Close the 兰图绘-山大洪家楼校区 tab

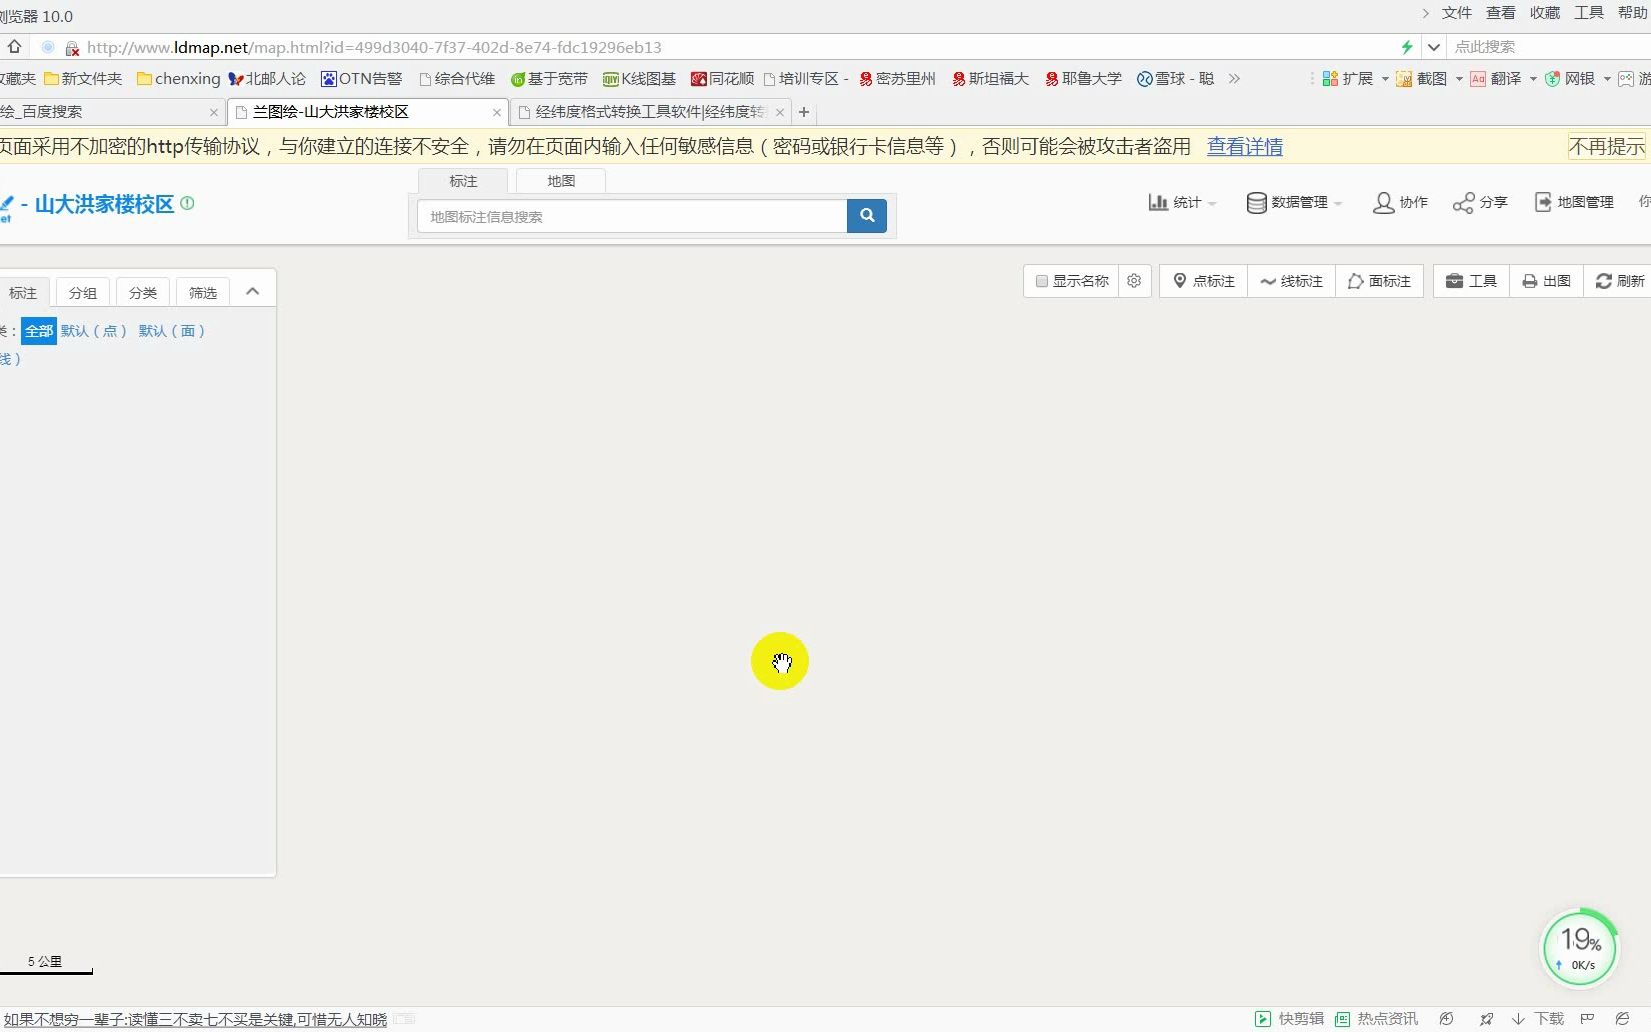(497, 113)
